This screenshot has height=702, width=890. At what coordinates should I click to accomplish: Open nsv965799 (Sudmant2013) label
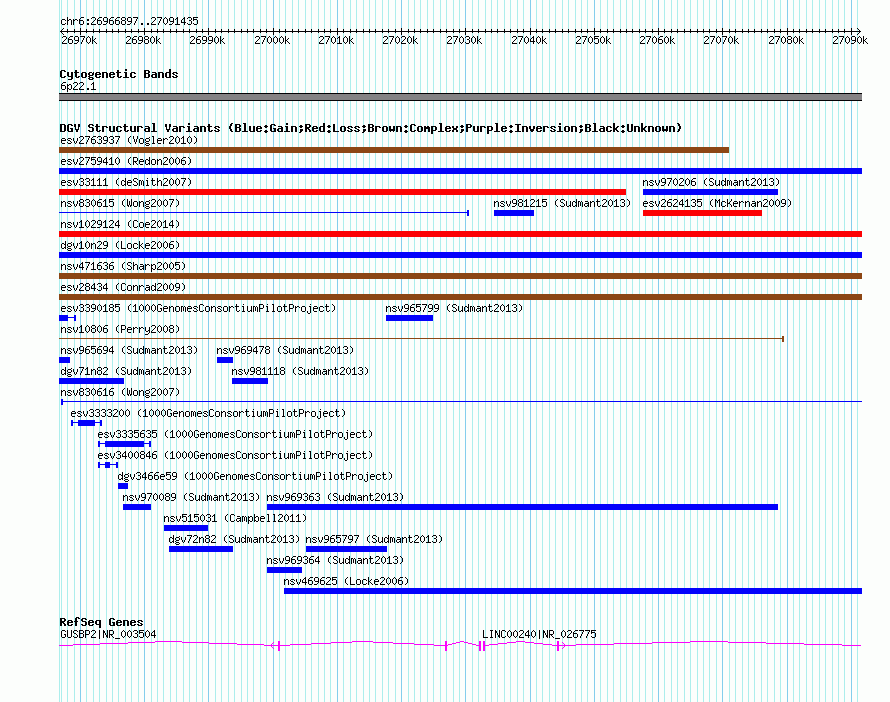454,308
